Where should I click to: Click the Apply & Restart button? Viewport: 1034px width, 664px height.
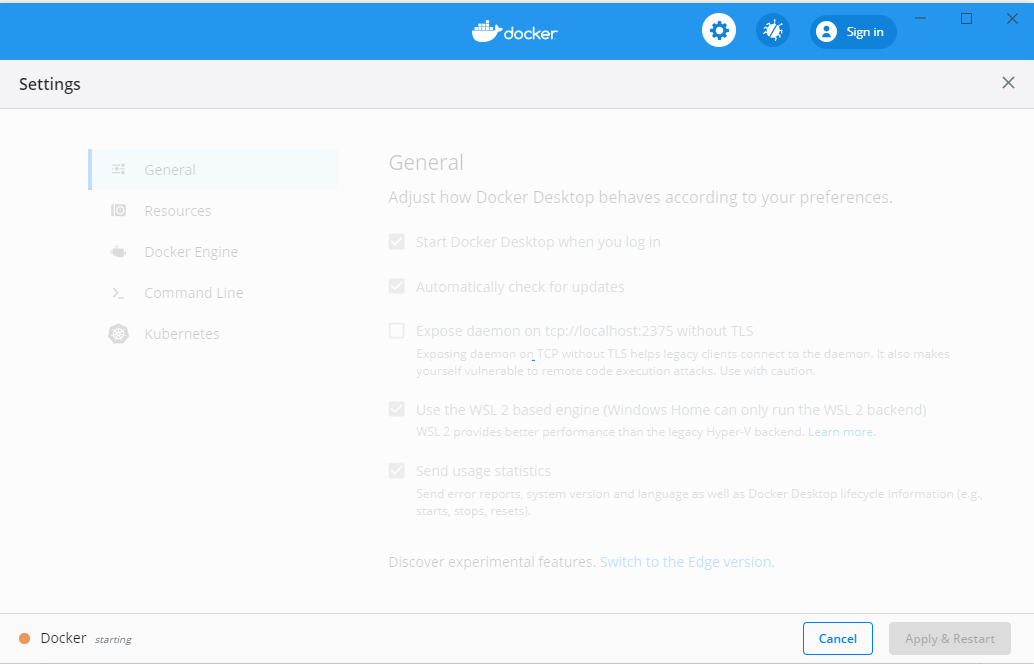[x=950, y=638]
